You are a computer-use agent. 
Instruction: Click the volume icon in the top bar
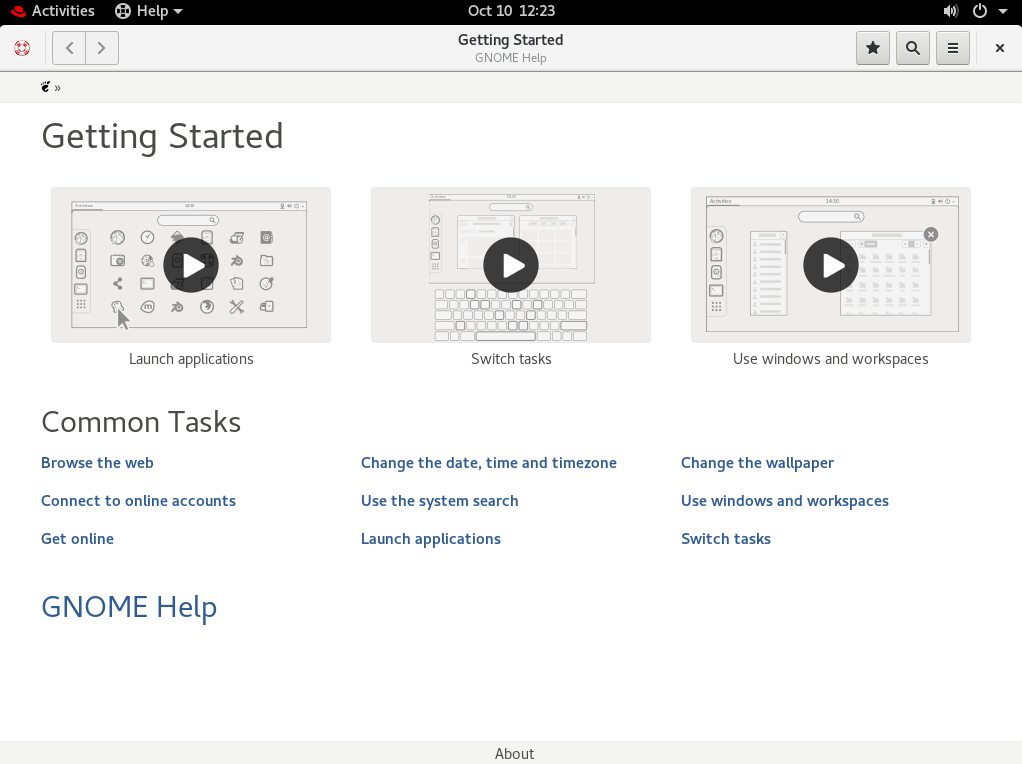950,11
